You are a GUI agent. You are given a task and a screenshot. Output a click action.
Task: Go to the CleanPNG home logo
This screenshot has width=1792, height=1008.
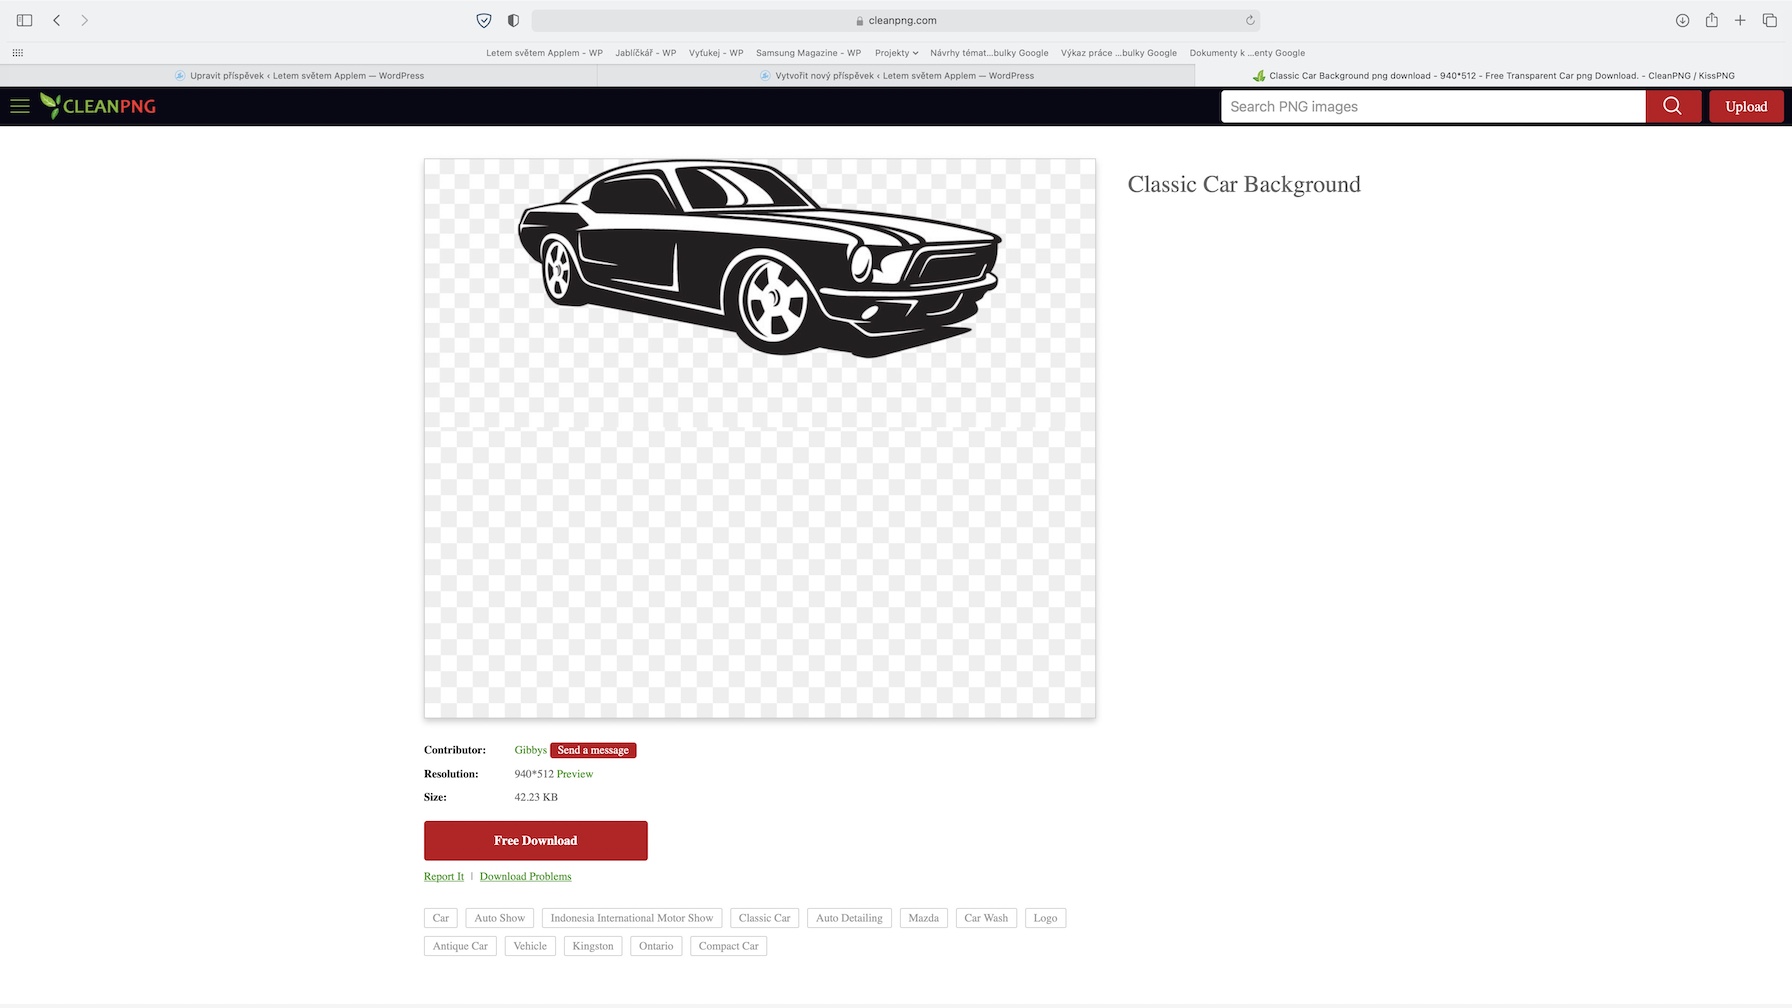click(98, 106)
